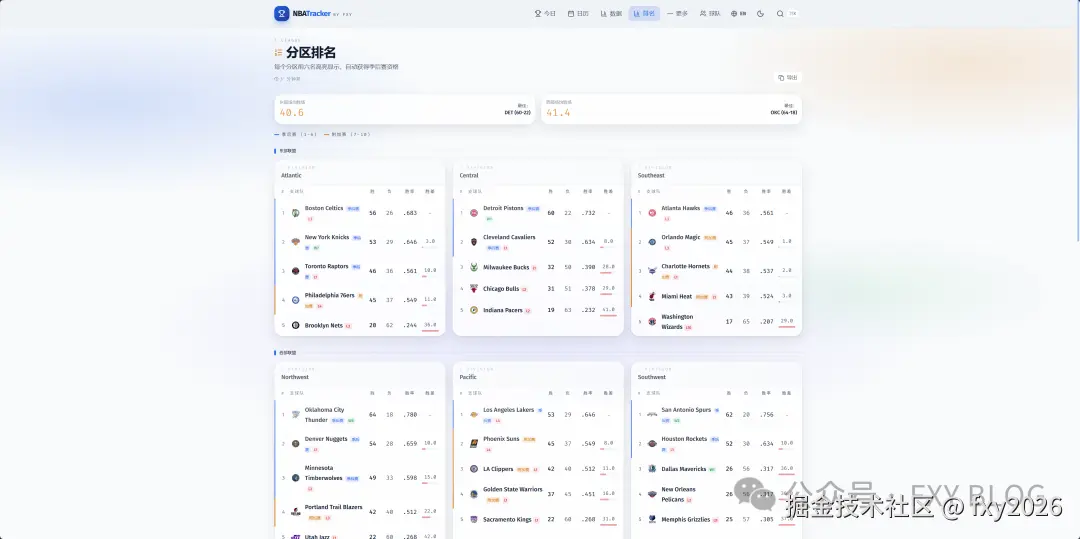Click the Indiana Pacers logo
Screen dimensions: 1080x539
(474, 310)
